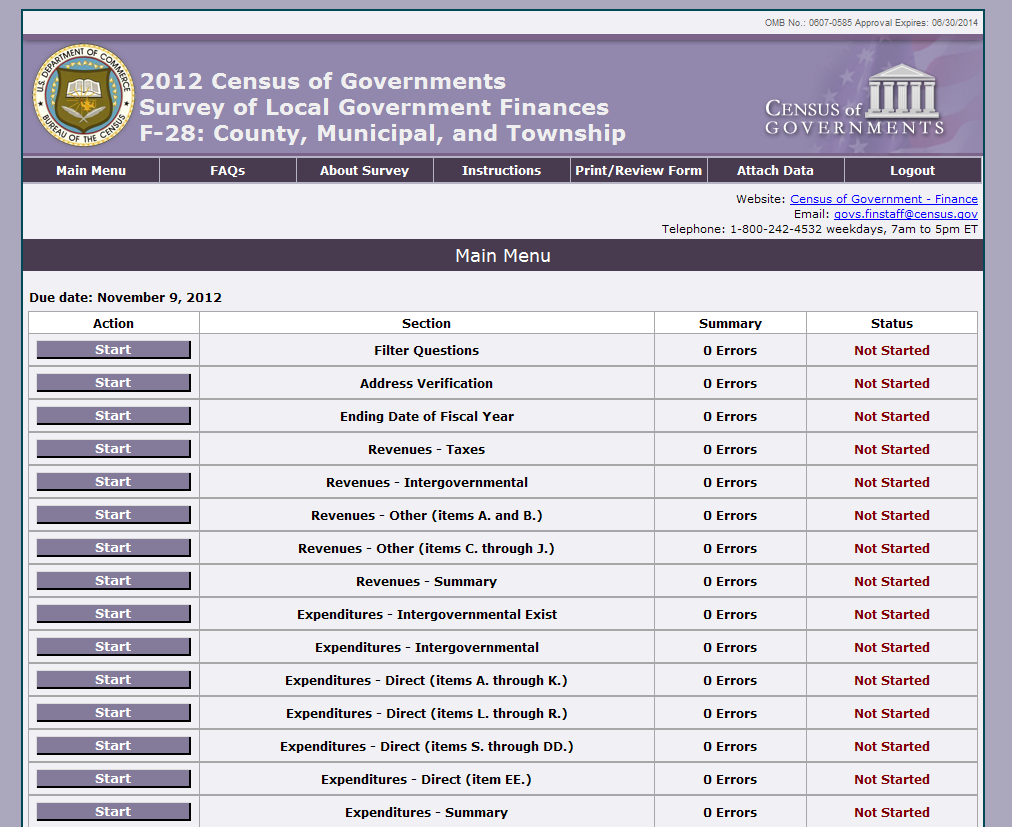Image resolution: width=1012 pixels, height=827 pixels.
Task: Click "Not Started" status for Address Verification
Action: [x=892, y=383]
